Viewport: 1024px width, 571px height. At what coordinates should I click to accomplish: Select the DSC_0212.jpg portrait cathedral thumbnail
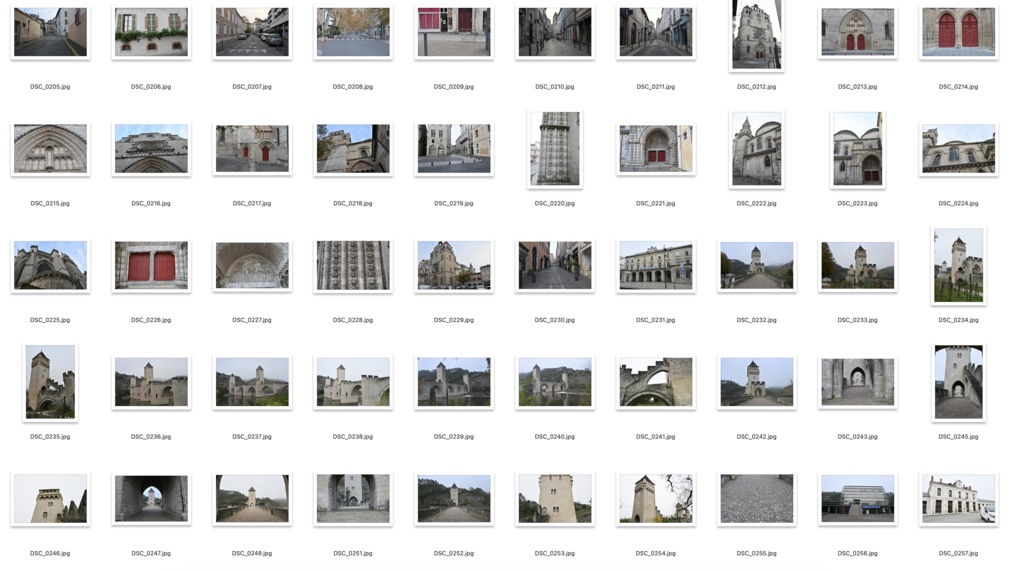pyautogui.click(x=756, y=35)
